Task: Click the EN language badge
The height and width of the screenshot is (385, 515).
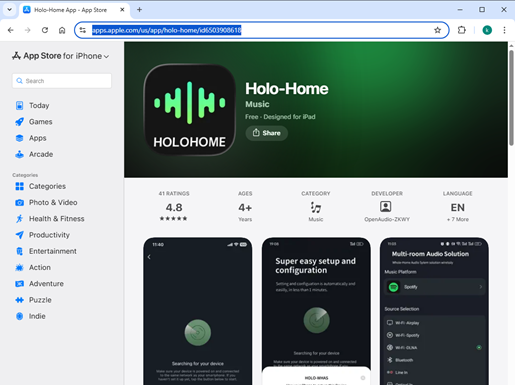Action: [457, 208]
